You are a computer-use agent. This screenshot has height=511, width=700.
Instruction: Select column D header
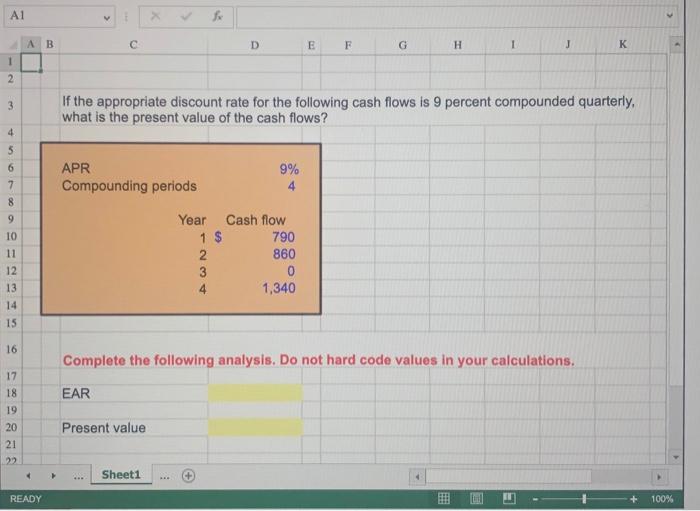[254, 45]
